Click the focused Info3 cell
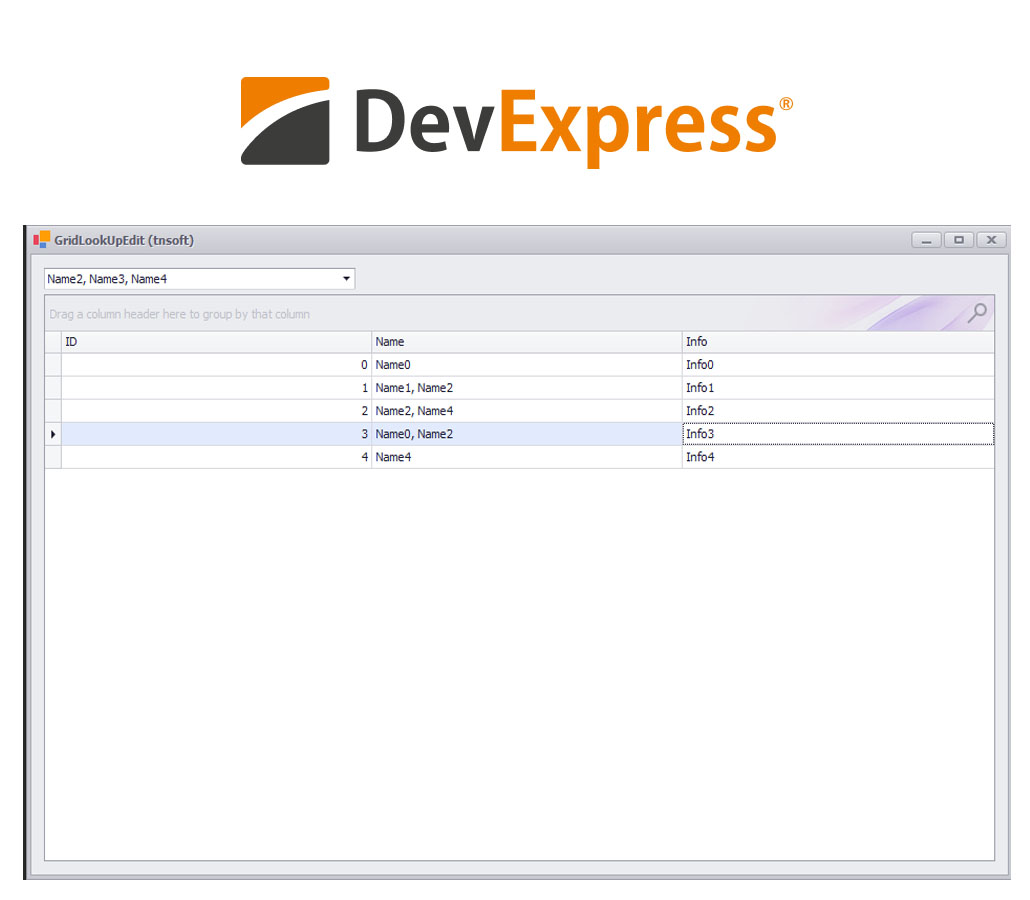Screen dimensions: 1030x900 [x=838, y=434]
